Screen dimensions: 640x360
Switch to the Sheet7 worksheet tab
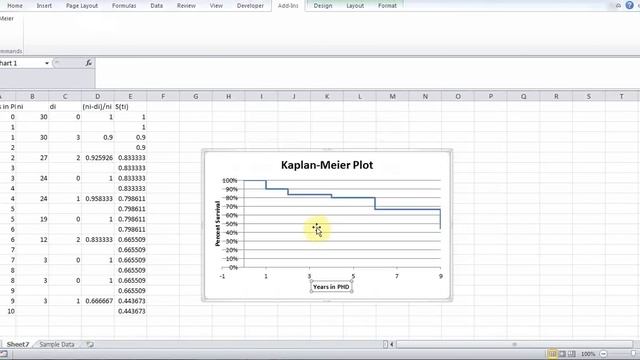pyautogui.click(x=18, y=344)
